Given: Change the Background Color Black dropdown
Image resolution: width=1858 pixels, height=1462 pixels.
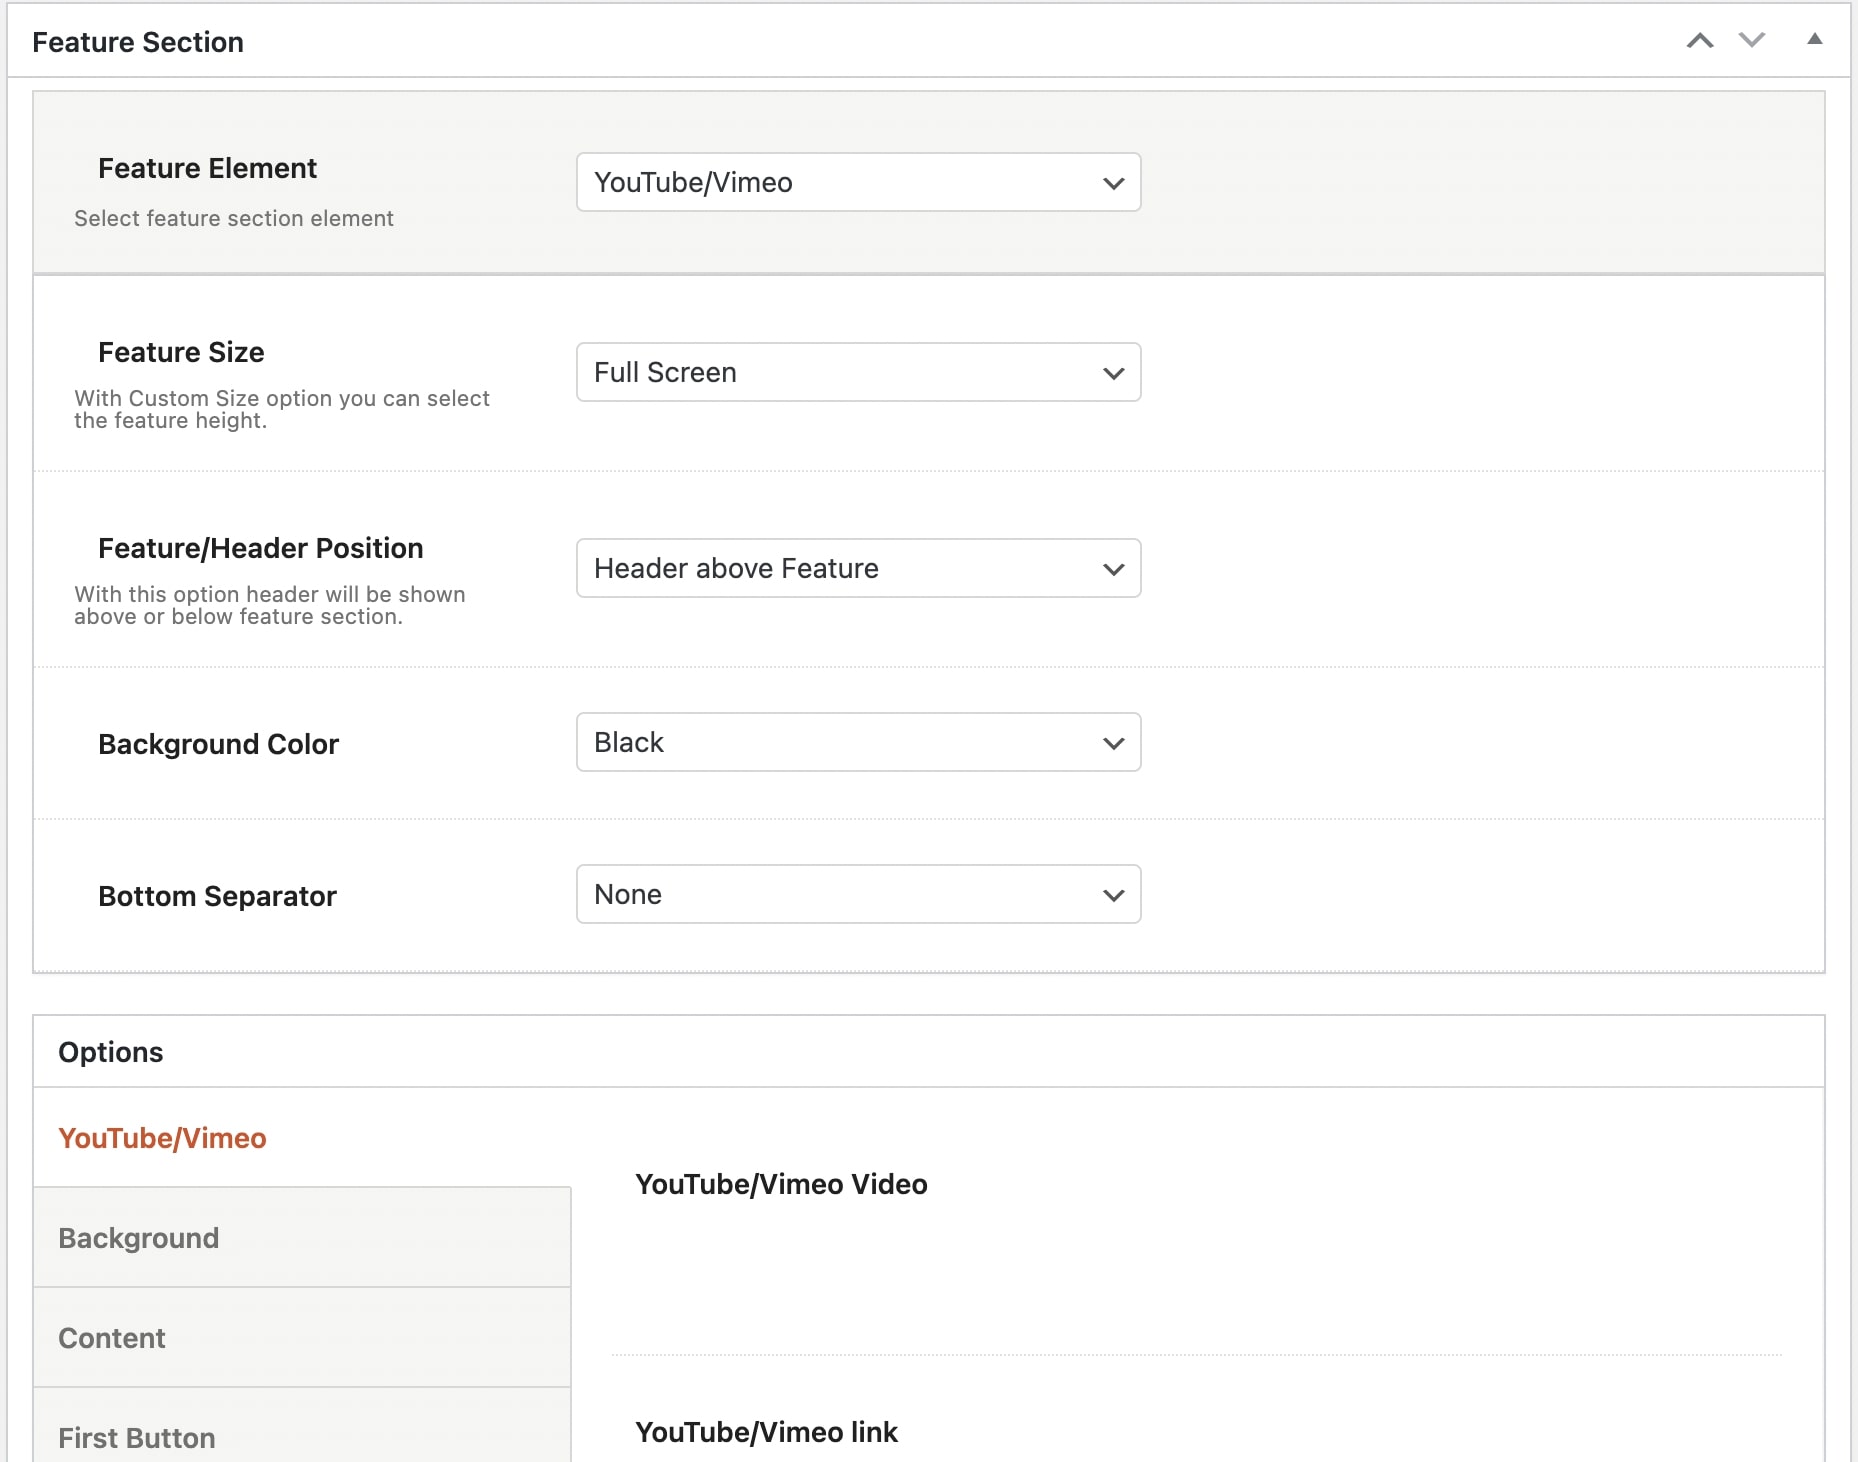Looking at the screenshot, I should [858, 742].
